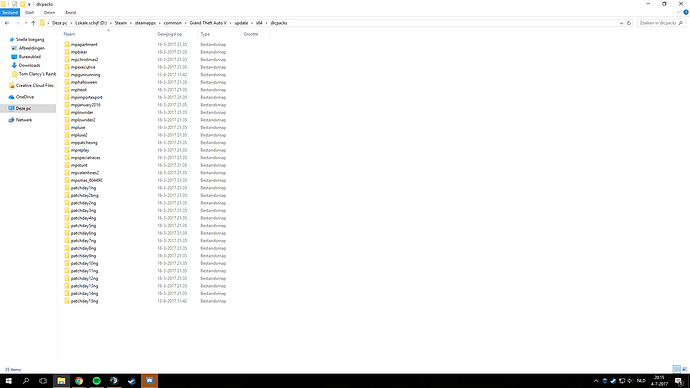Viewport: 690px width, 388px height.
Task: Open Steam from the taskbar
Action: (132, 381)
